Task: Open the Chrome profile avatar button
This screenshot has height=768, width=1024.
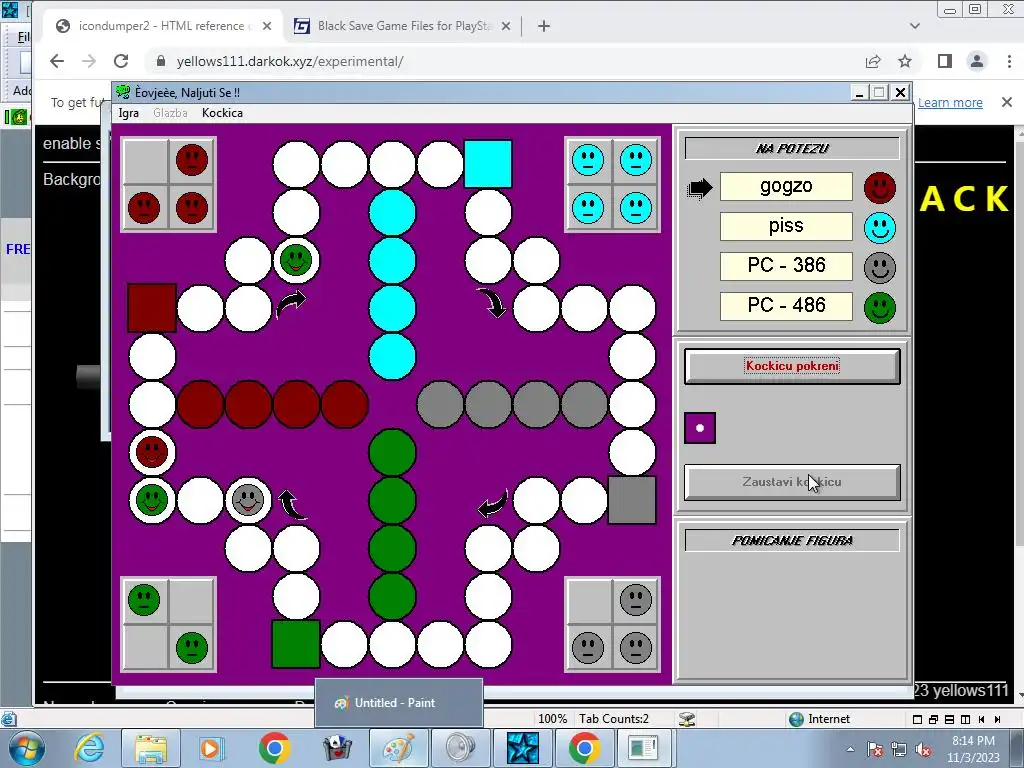Action: (977, 61)
